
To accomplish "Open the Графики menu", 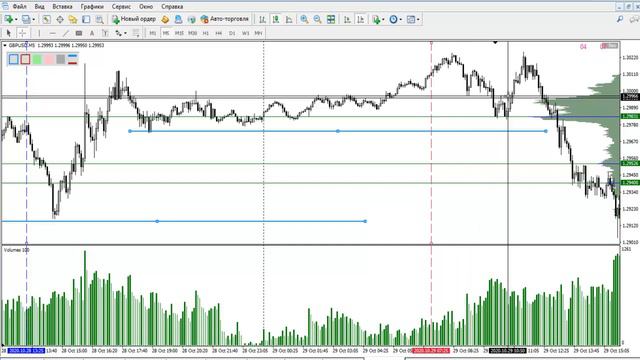I will coord(92,7).
